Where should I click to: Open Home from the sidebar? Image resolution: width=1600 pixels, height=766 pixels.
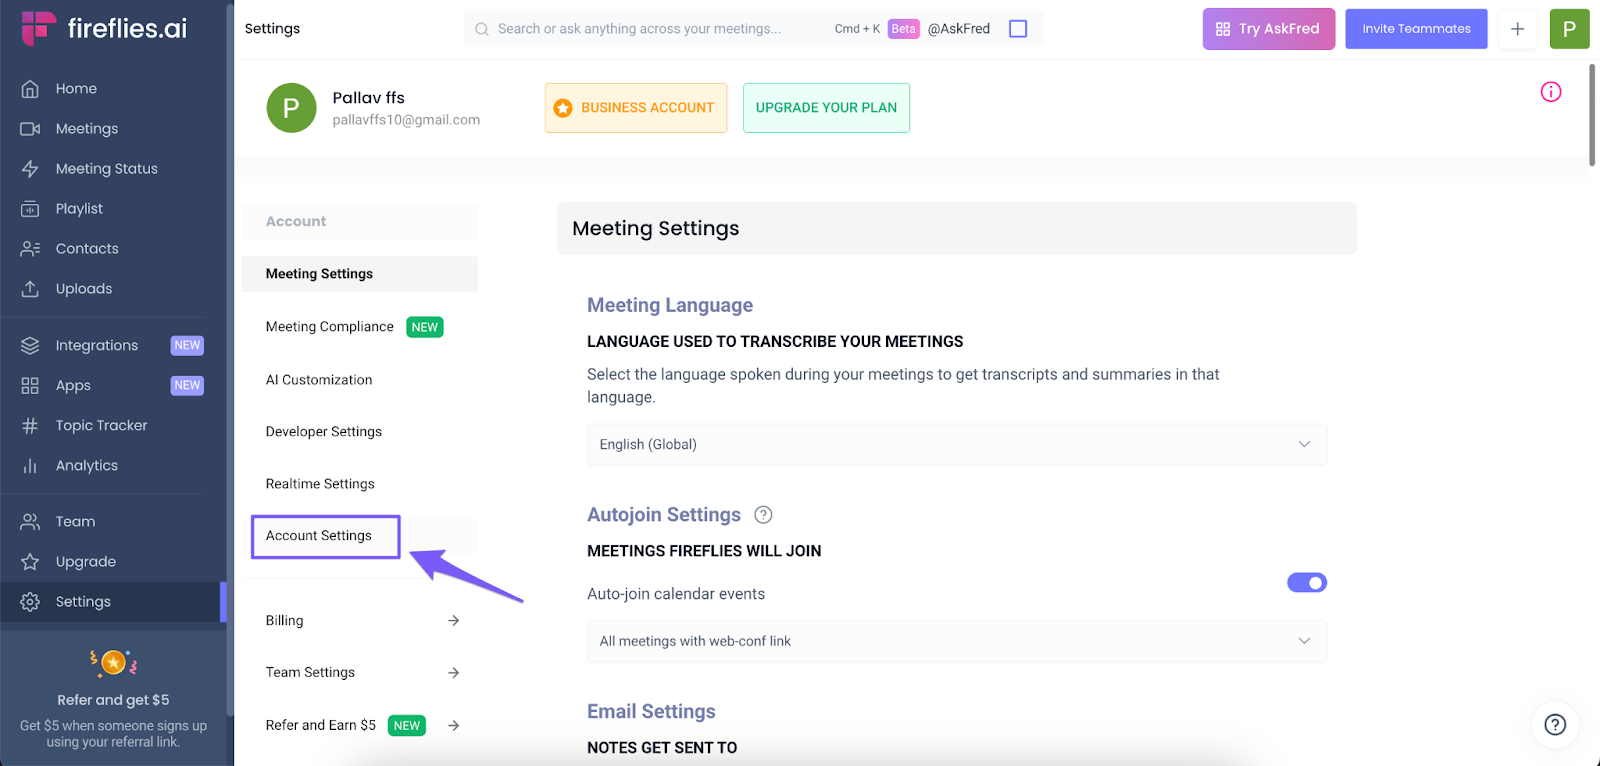(x=76, y=89)
